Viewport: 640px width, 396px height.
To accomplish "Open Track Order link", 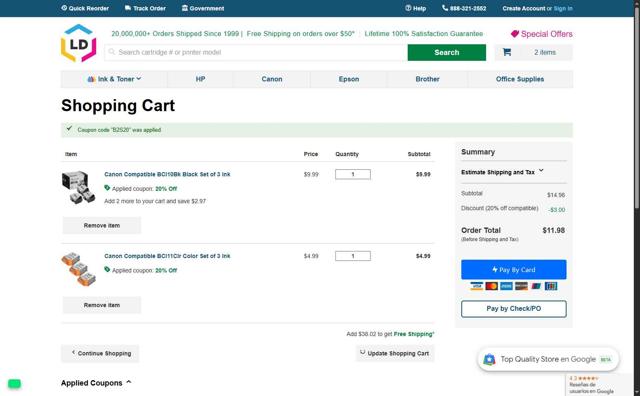I will coord(145,8).
